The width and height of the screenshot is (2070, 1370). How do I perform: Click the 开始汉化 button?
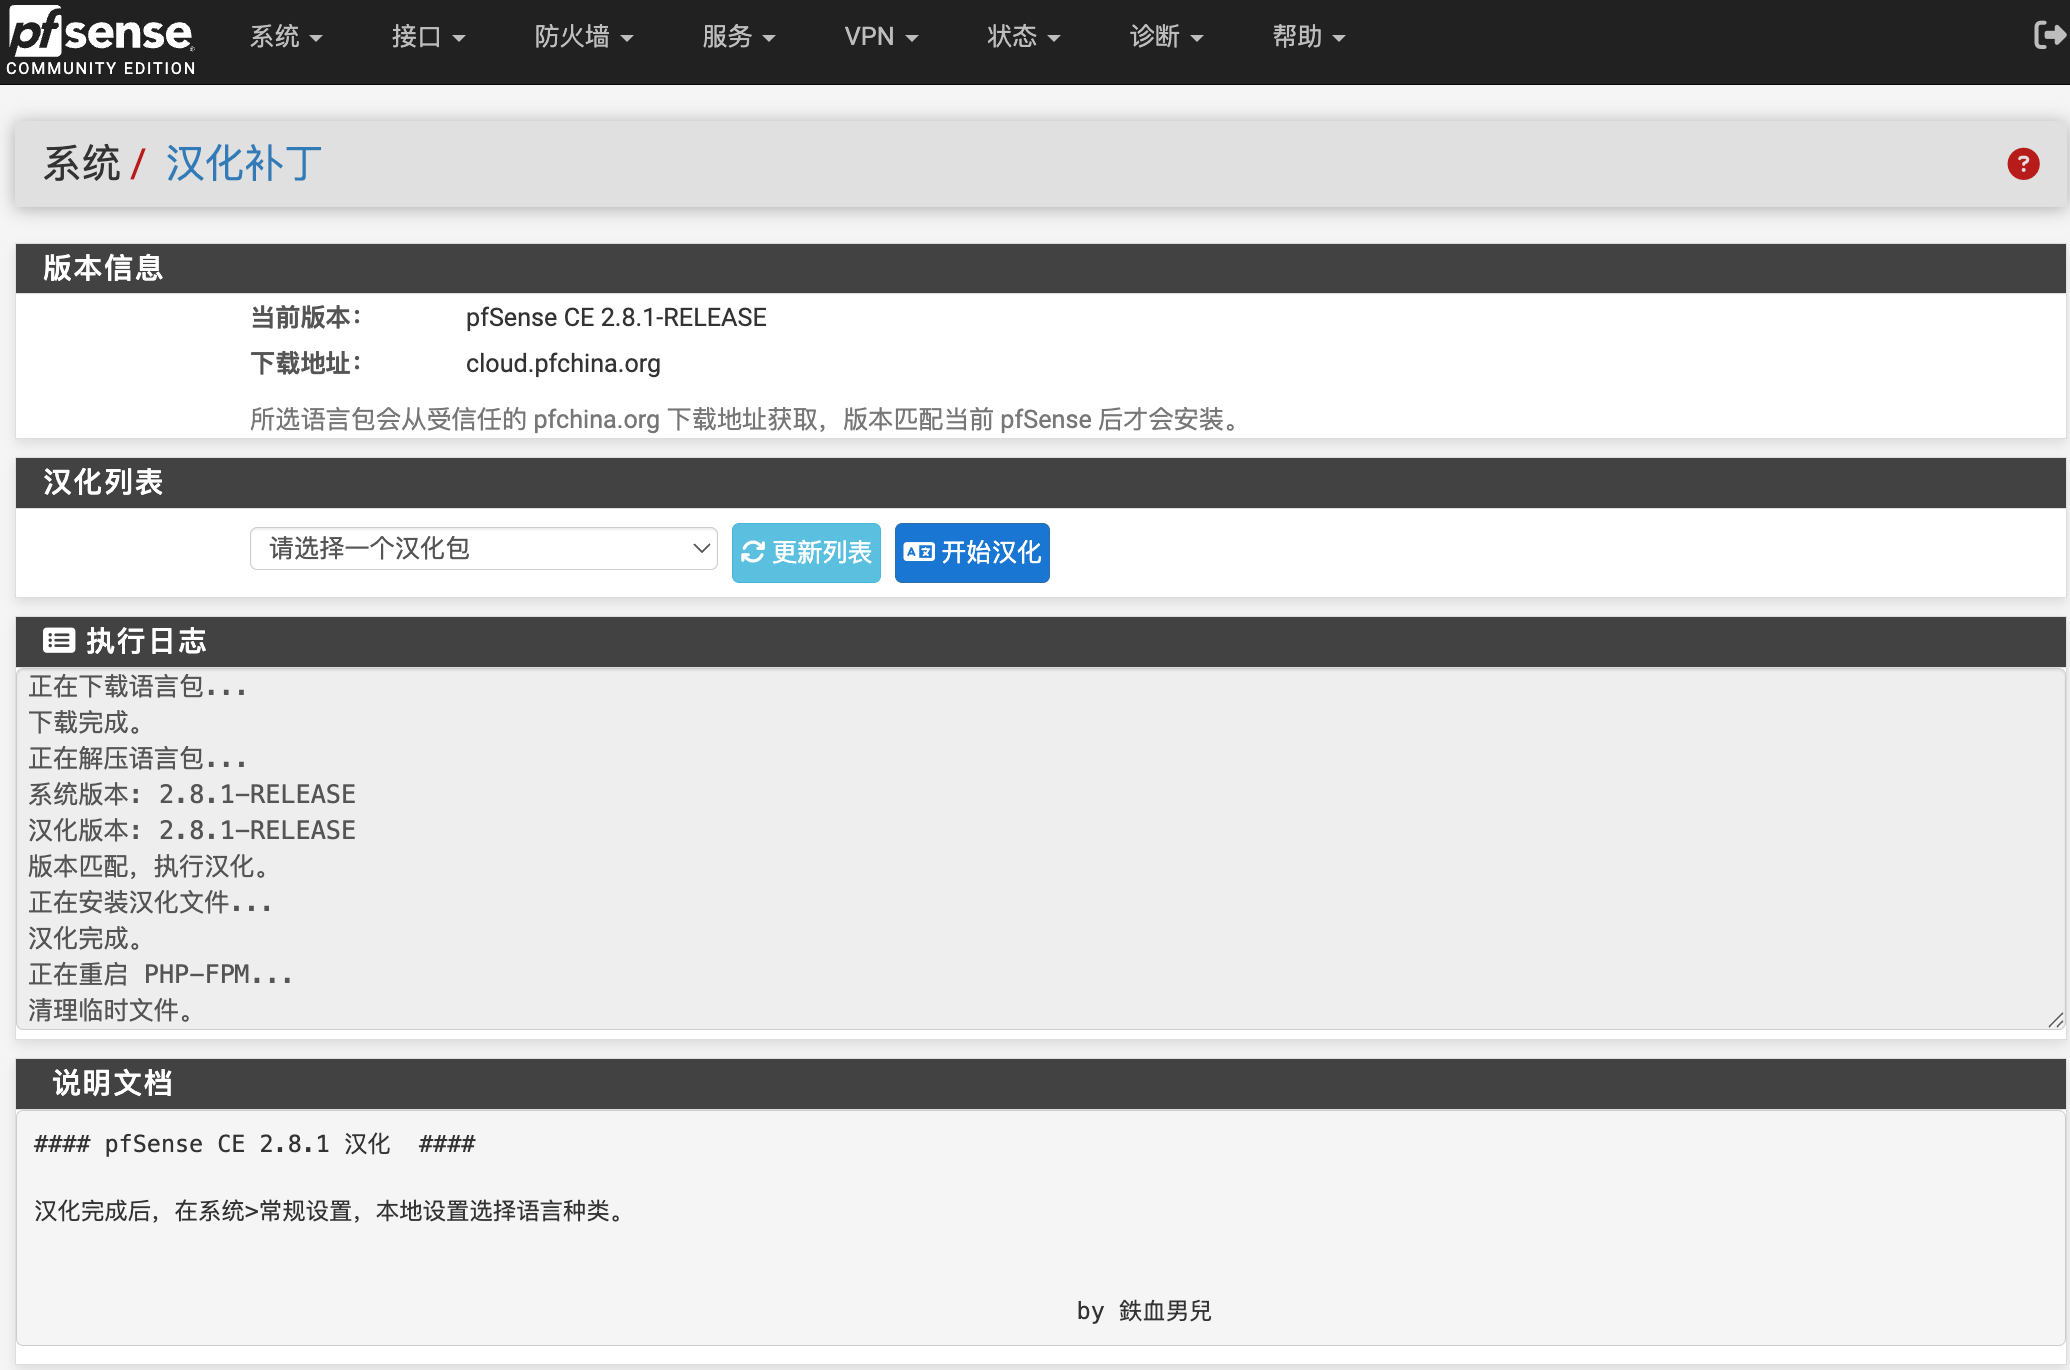tap(972, 552)
